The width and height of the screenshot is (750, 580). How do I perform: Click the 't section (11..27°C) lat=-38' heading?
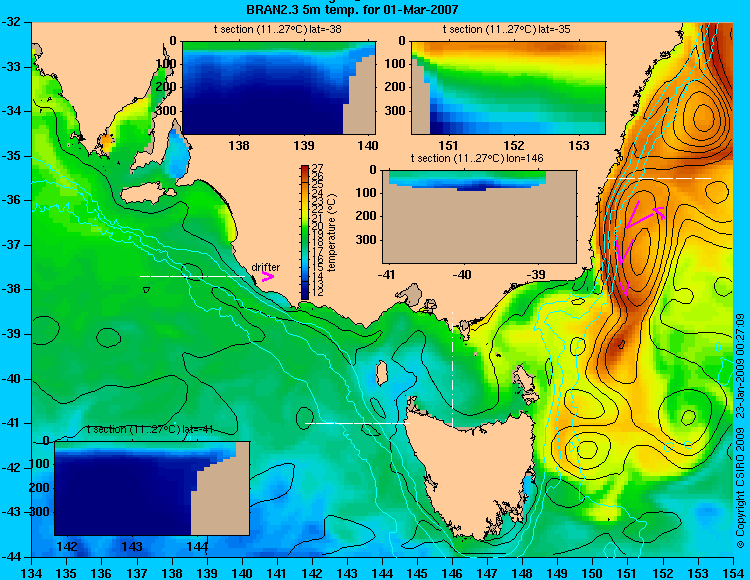tap(277, 29)
